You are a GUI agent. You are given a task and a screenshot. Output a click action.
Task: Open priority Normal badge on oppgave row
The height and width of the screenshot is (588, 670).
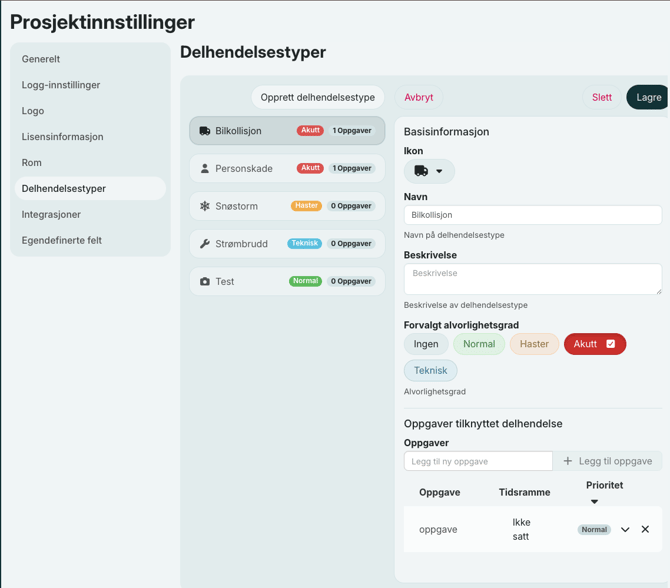tap(594, 529)
